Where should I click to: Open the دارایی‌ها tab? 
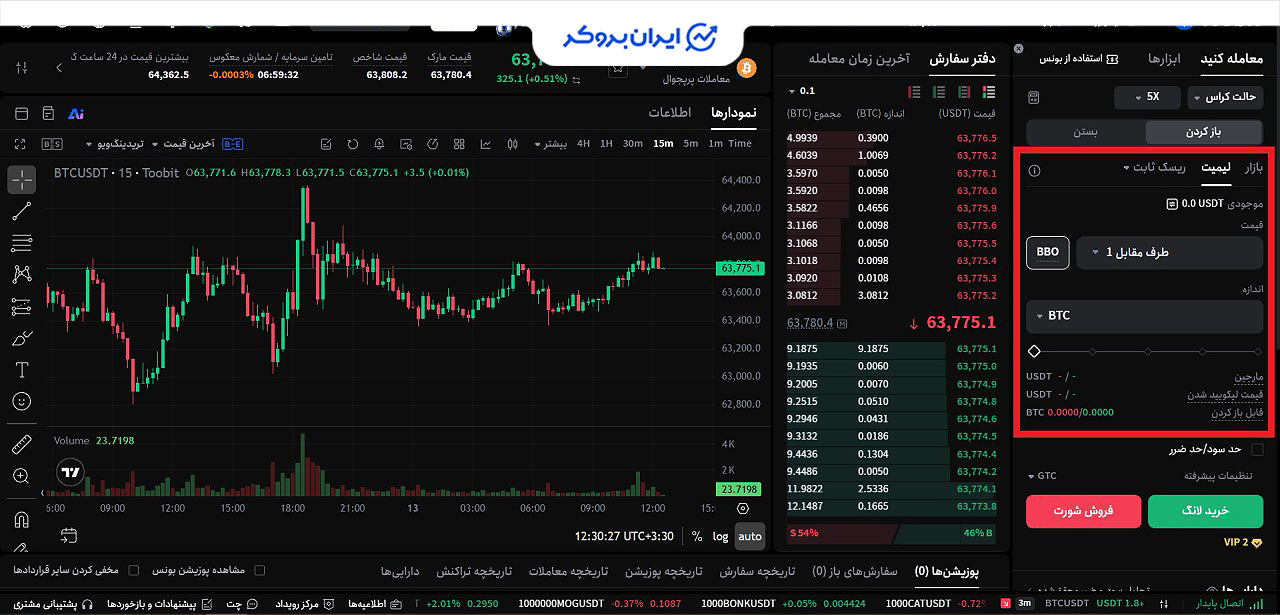(399, 571)
